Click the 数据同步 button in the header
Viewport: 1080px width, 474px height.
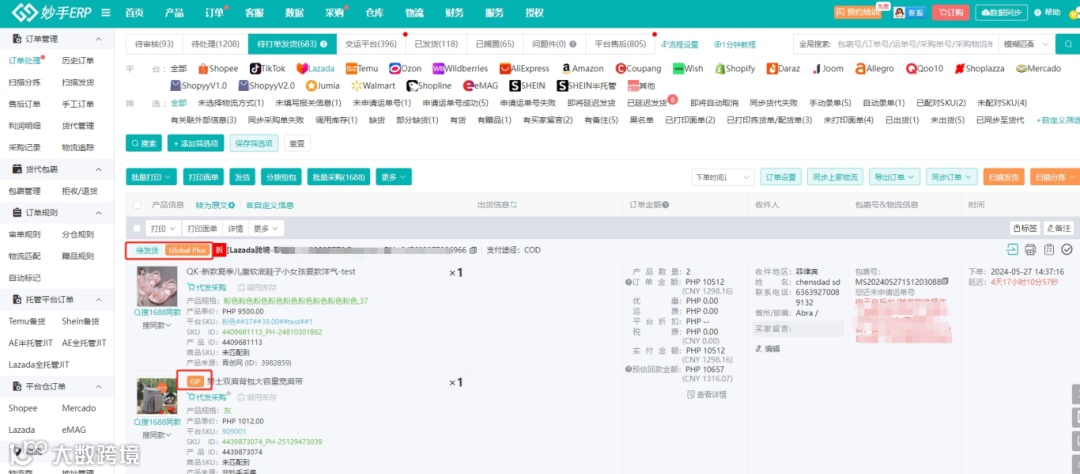tap(1003, 12)
